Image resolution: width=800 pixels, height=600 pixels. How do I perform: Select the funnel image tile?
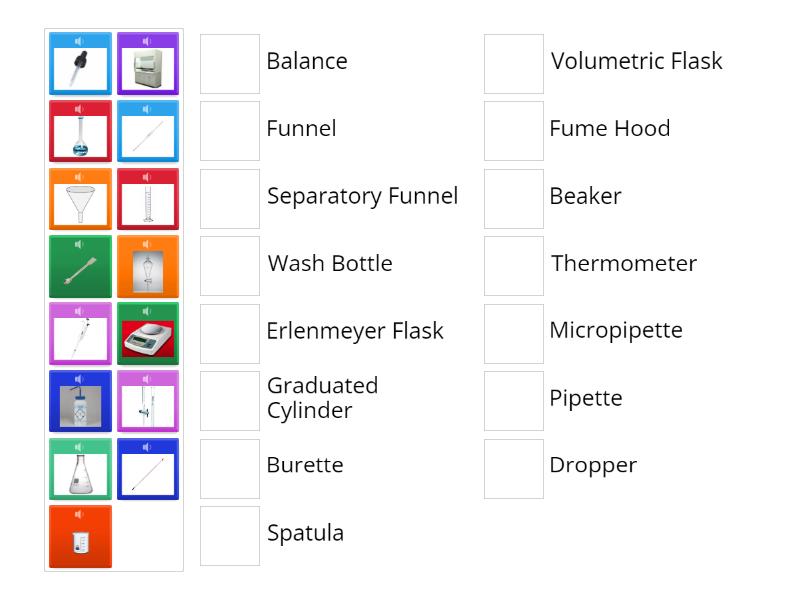point(80,199)
